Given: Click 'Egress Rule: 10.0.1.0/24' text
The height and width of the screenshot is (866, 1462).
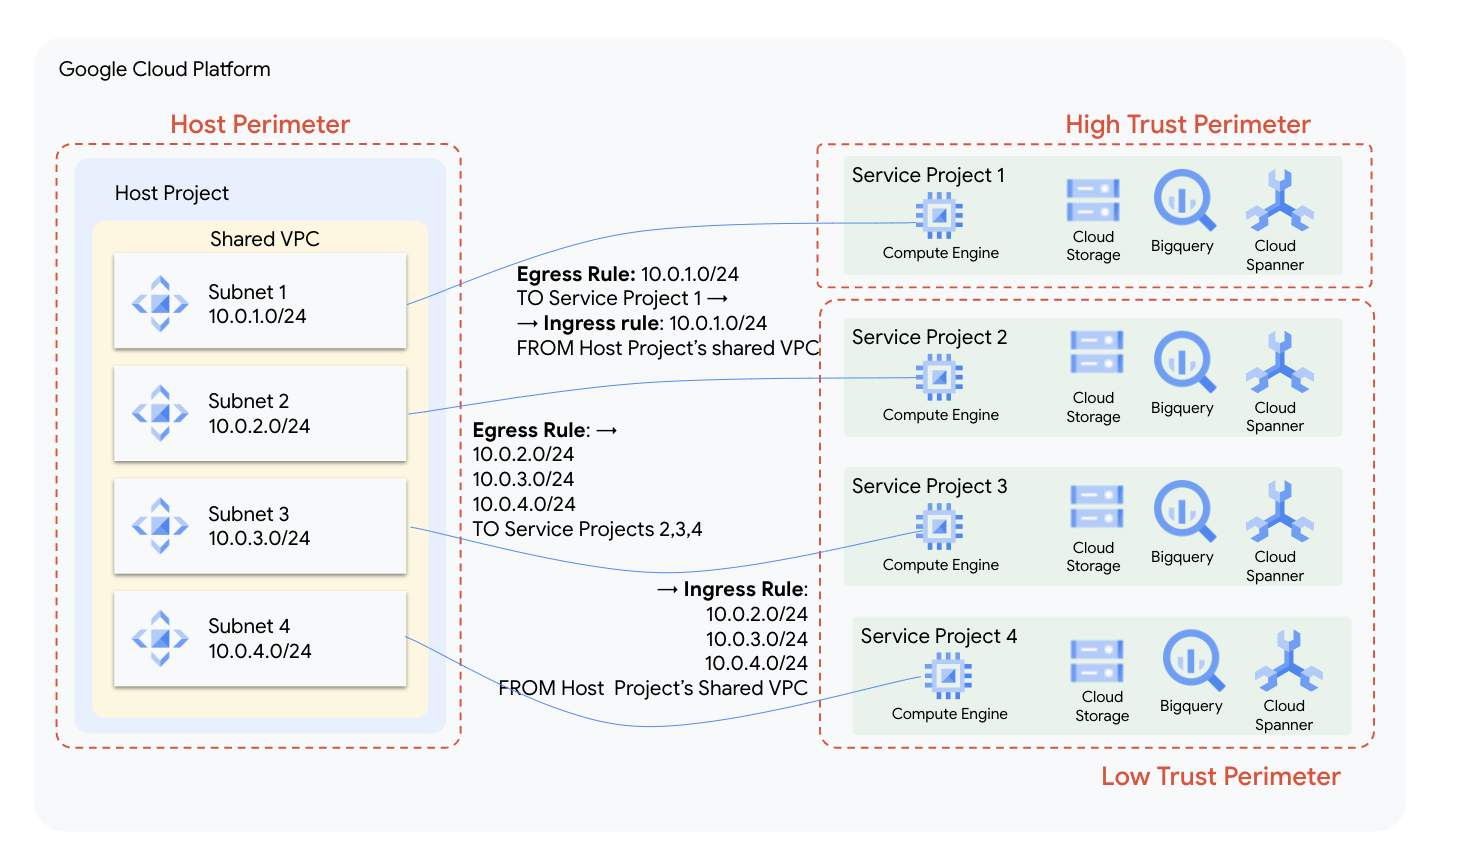Looking at the screenshot, I should pos(628,274).
